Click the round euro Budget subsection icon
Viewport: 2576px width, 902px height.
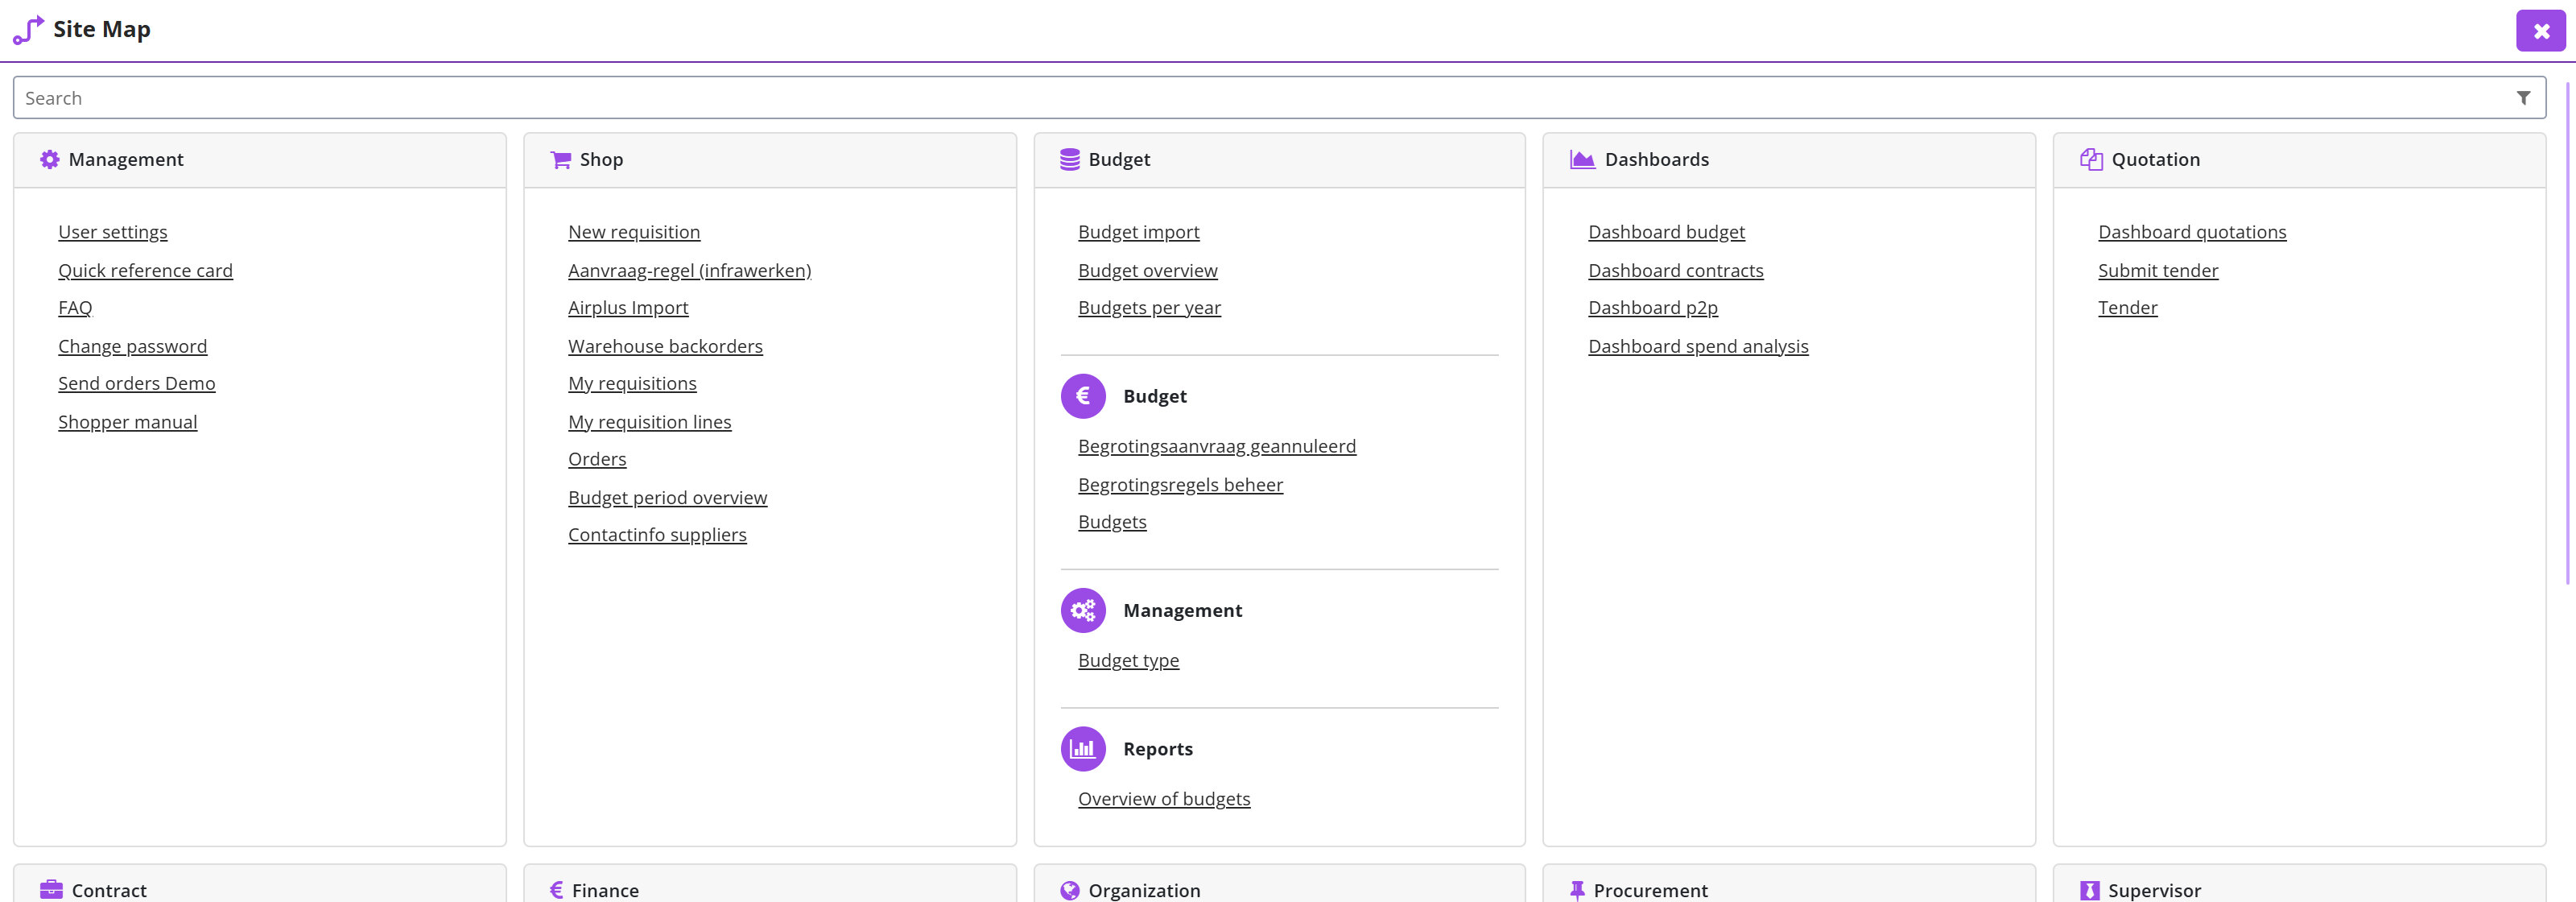1083,396
